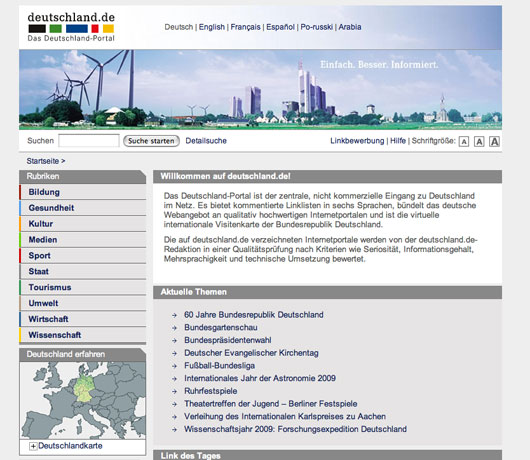
Task: Switch language to Arabia
Action: click(350, 27)
